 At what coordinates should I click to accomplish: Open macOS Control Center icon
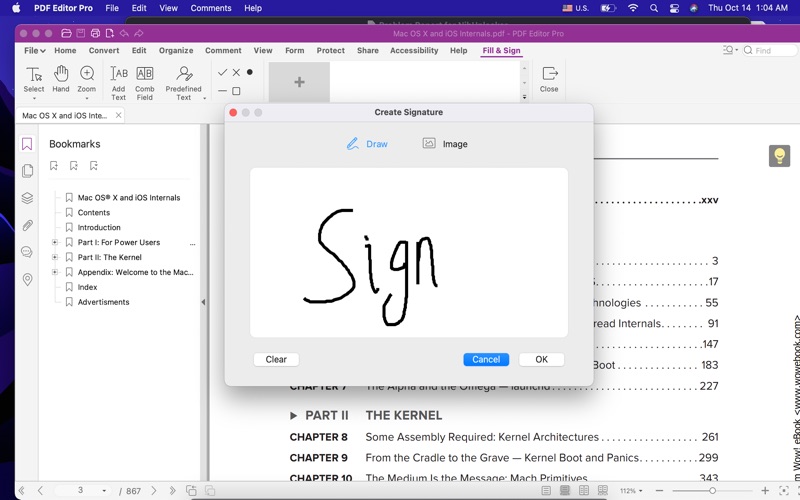coord(674,8)
